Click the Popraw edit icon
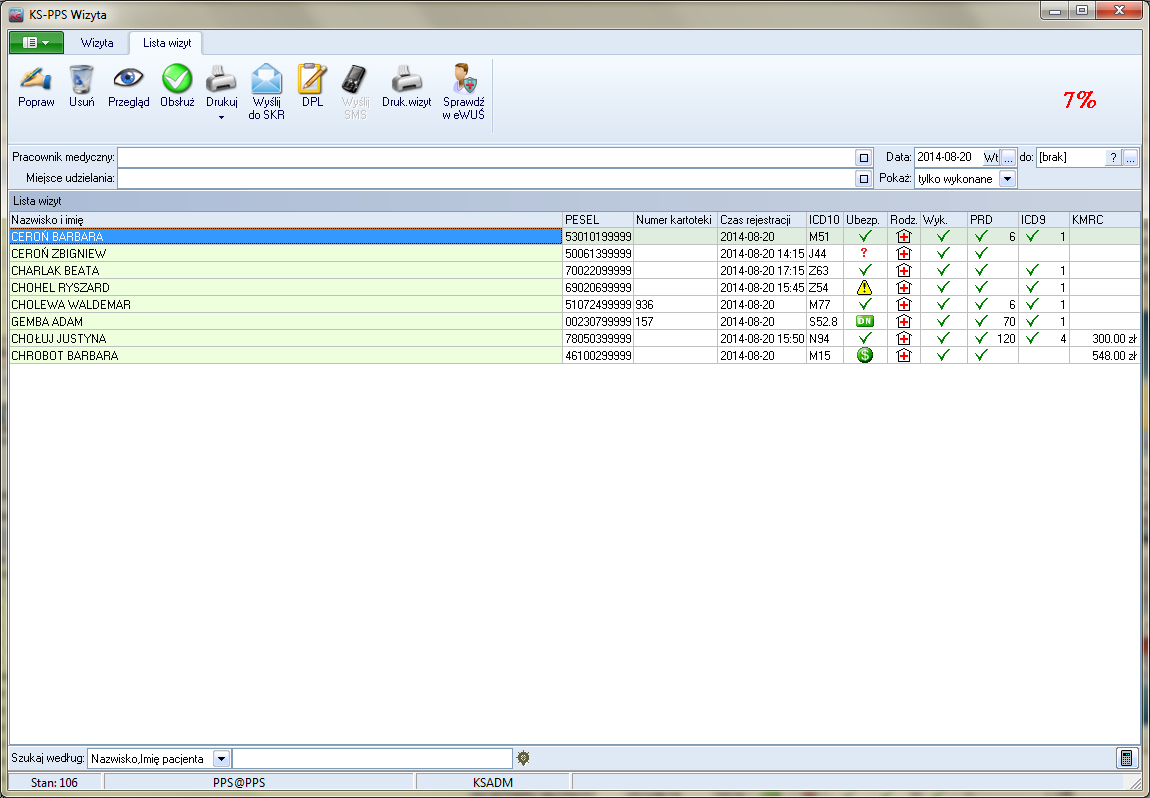This screenshot has width=1150, height=798. click(x=36, y=79)
